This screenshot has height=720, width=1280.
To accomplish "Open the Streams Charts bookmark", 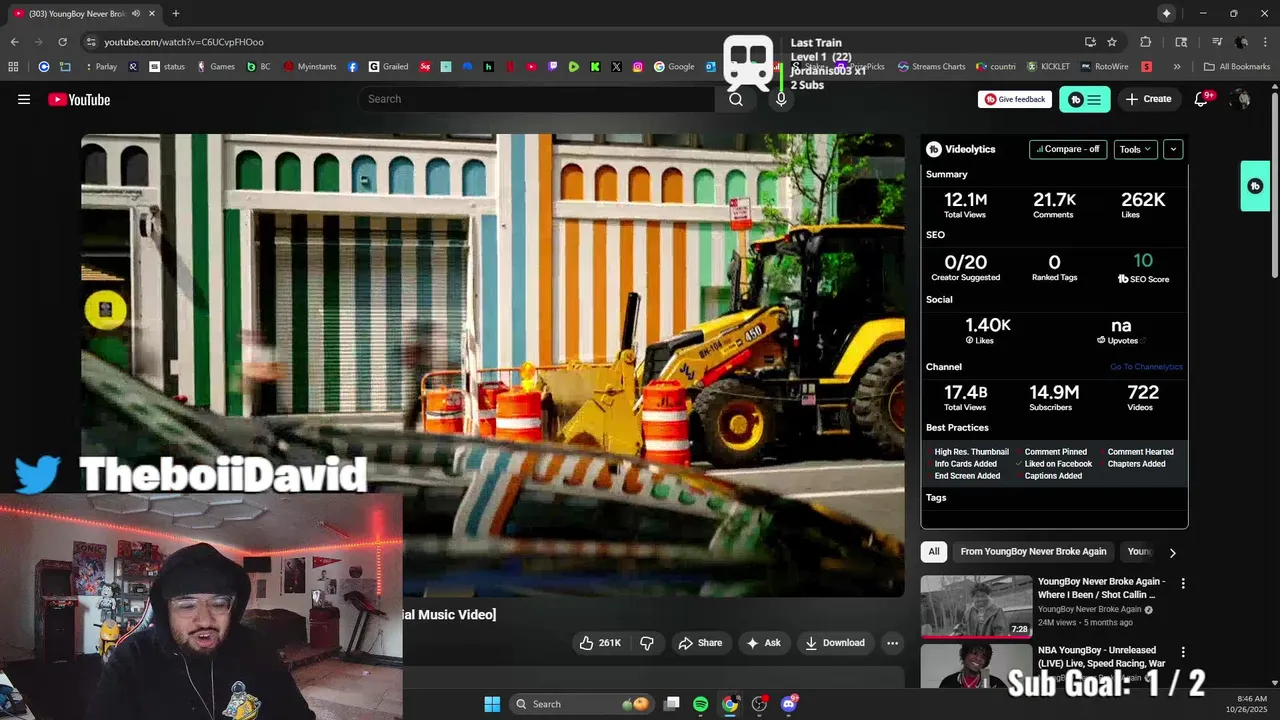I will point(931,67).
